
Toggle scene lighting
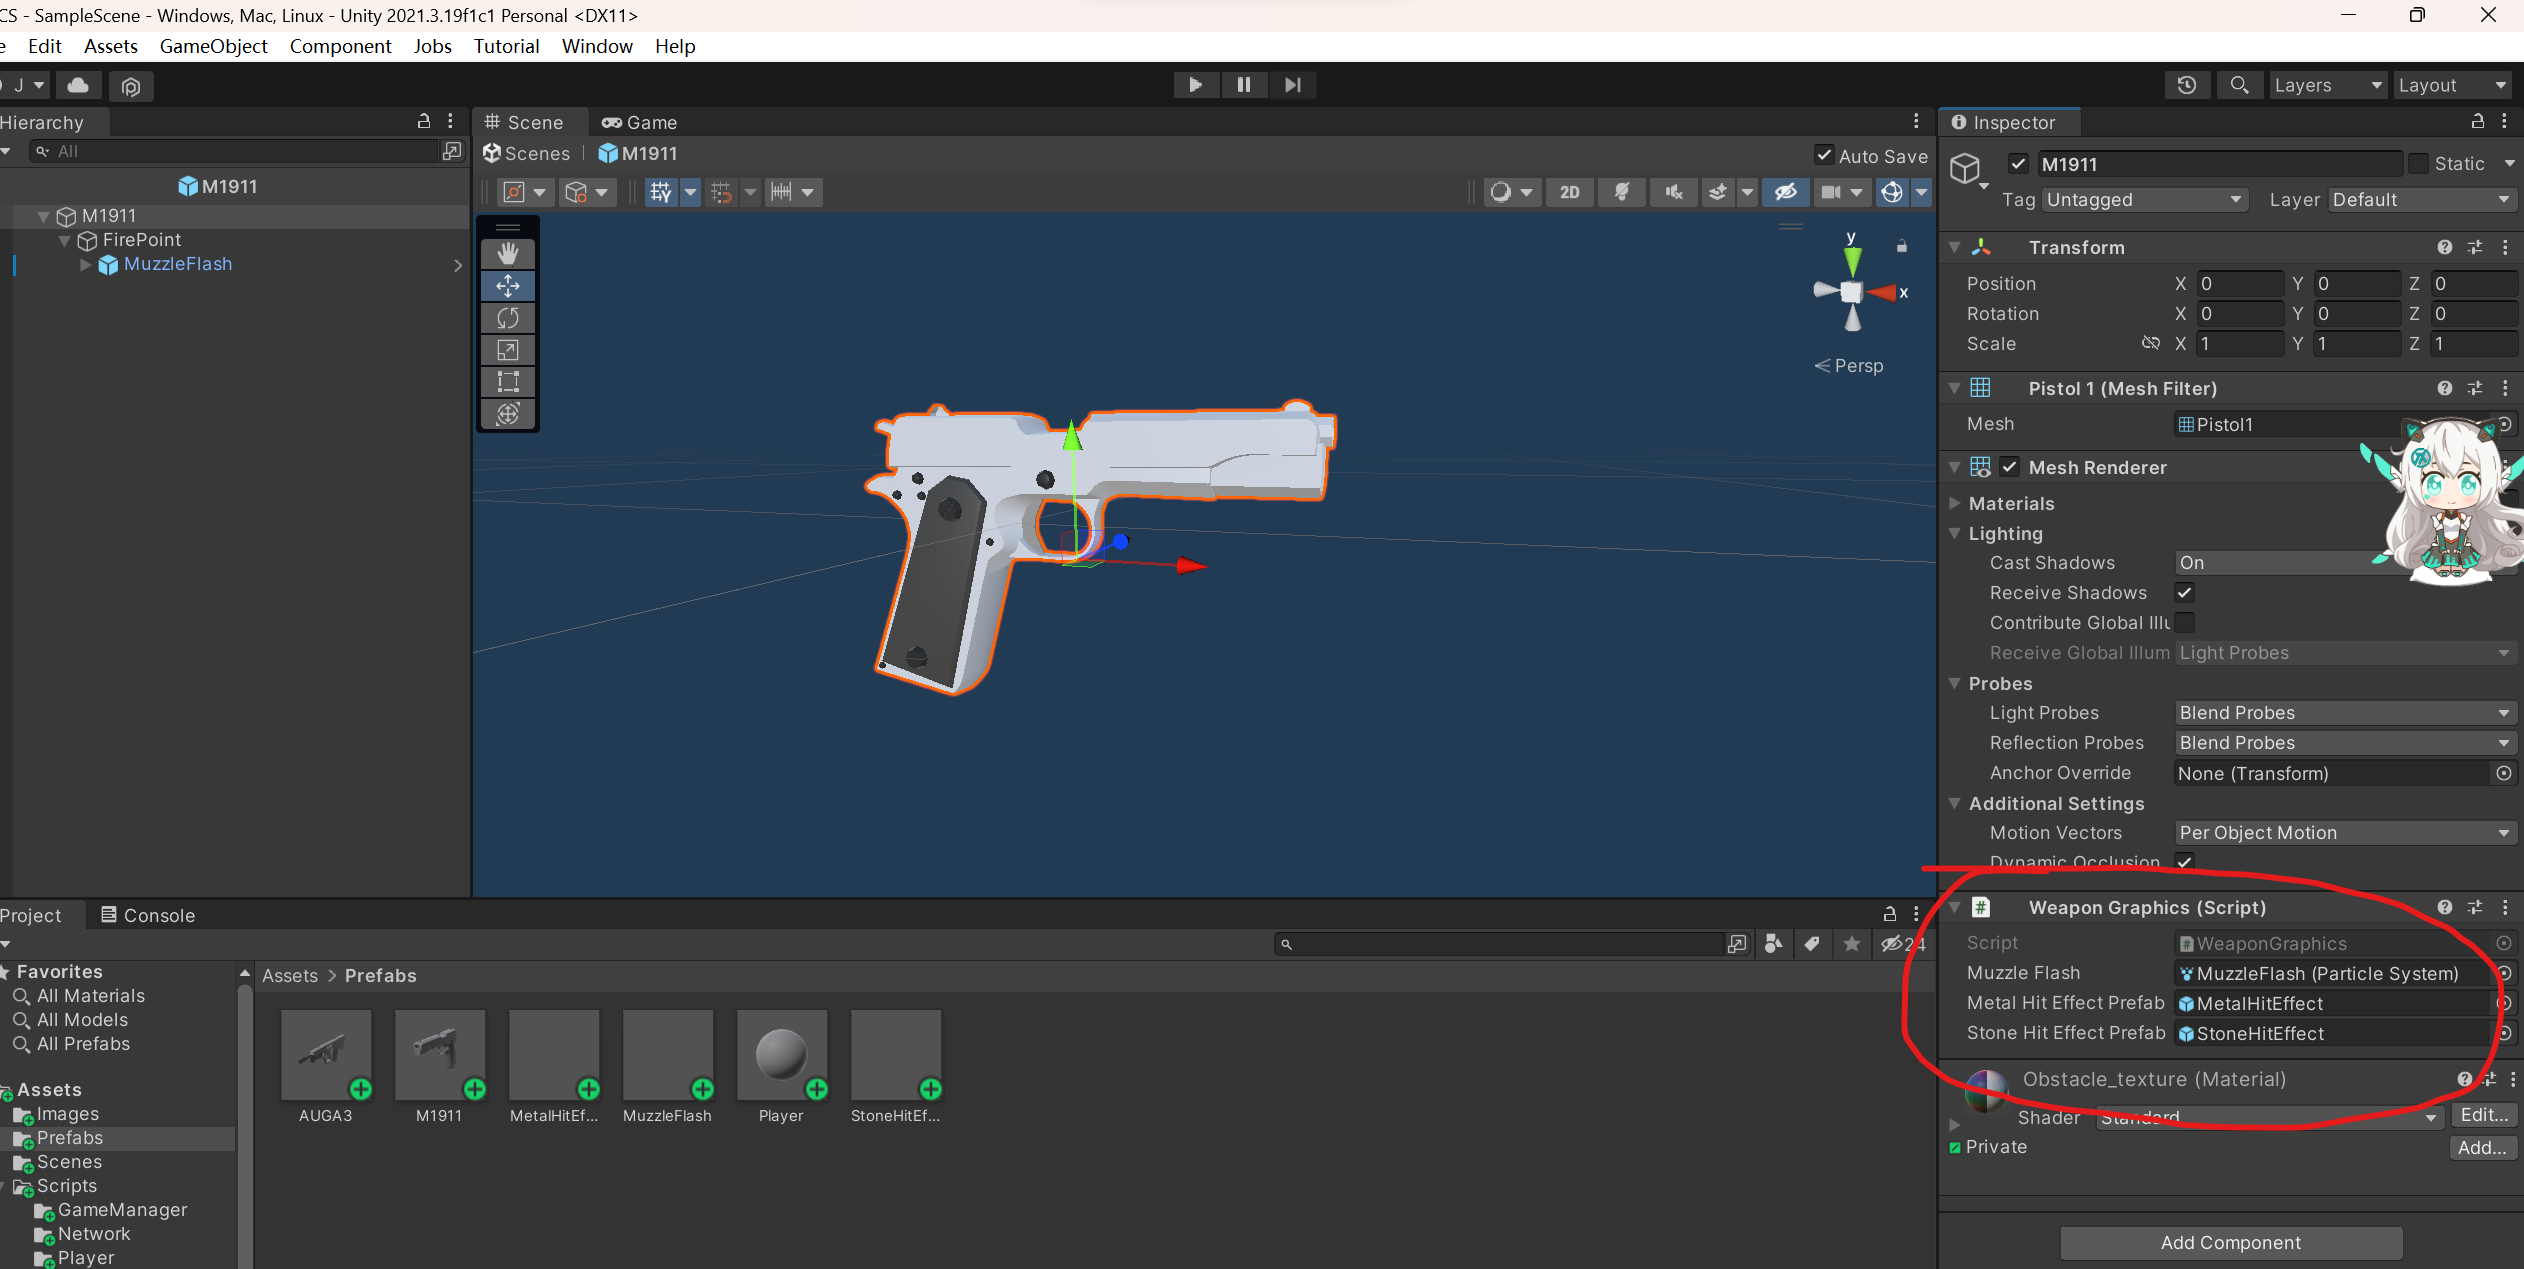click(1622, 192)
